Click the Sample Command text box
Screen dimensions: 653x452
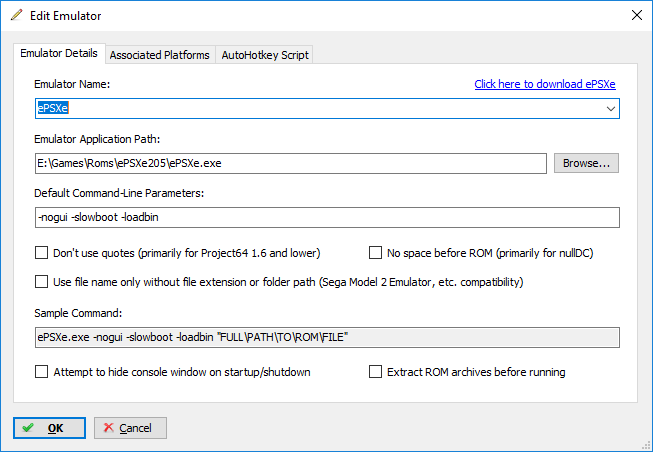pos(327,337)
